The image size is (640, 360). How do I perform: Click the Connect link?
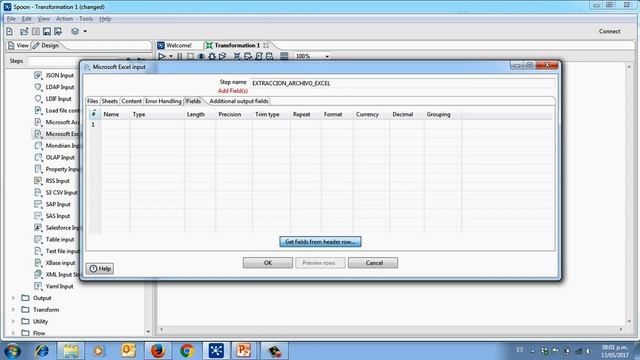point(609,31)
